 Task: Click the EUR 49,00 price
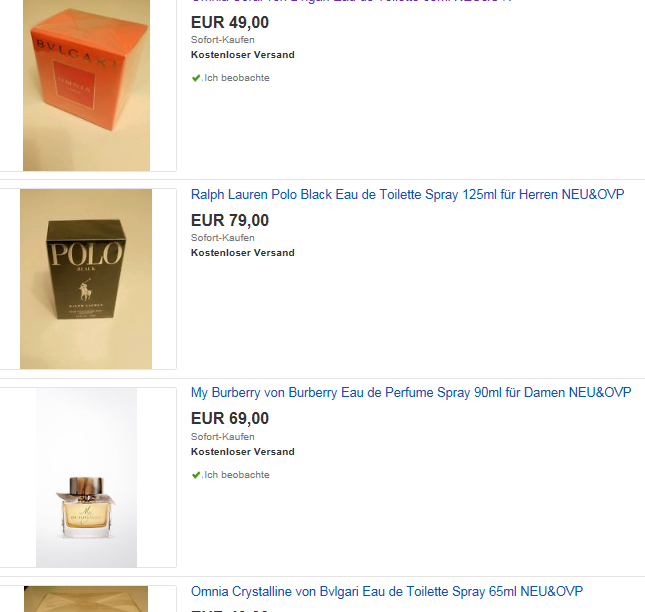point(230,22)
